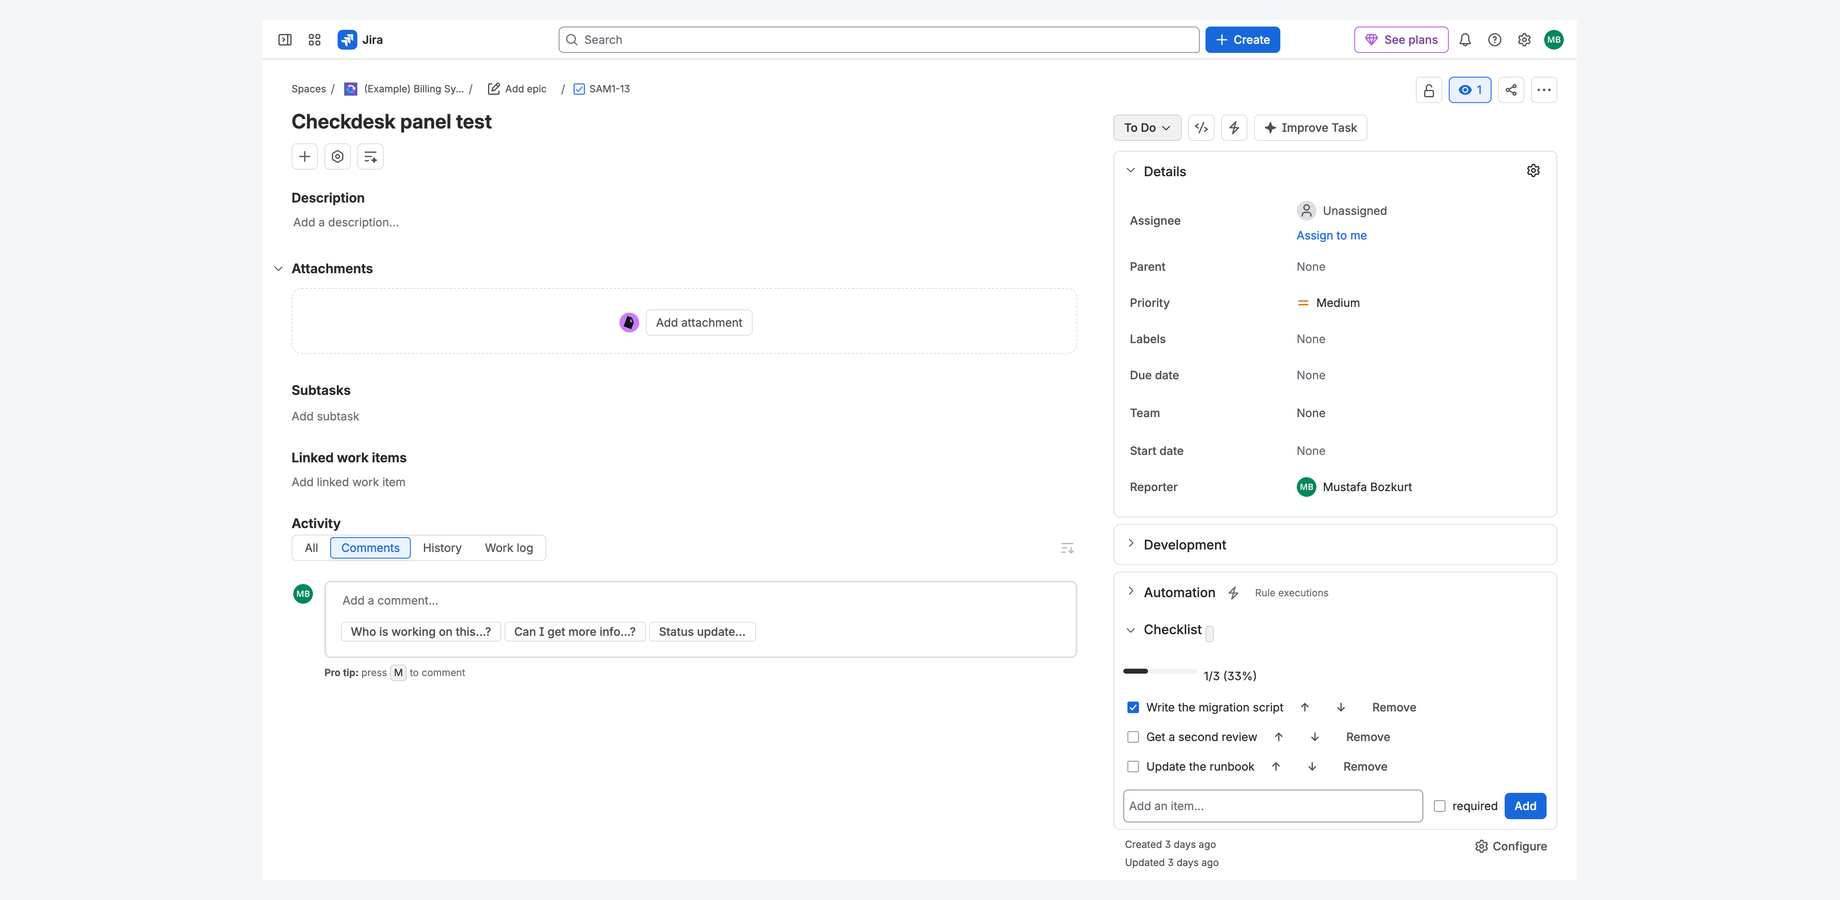The width and height of the screenshot is (1840, 900).
Task: Expand the Automation section
Action: pyautogui.click(x=1131, y=592)
